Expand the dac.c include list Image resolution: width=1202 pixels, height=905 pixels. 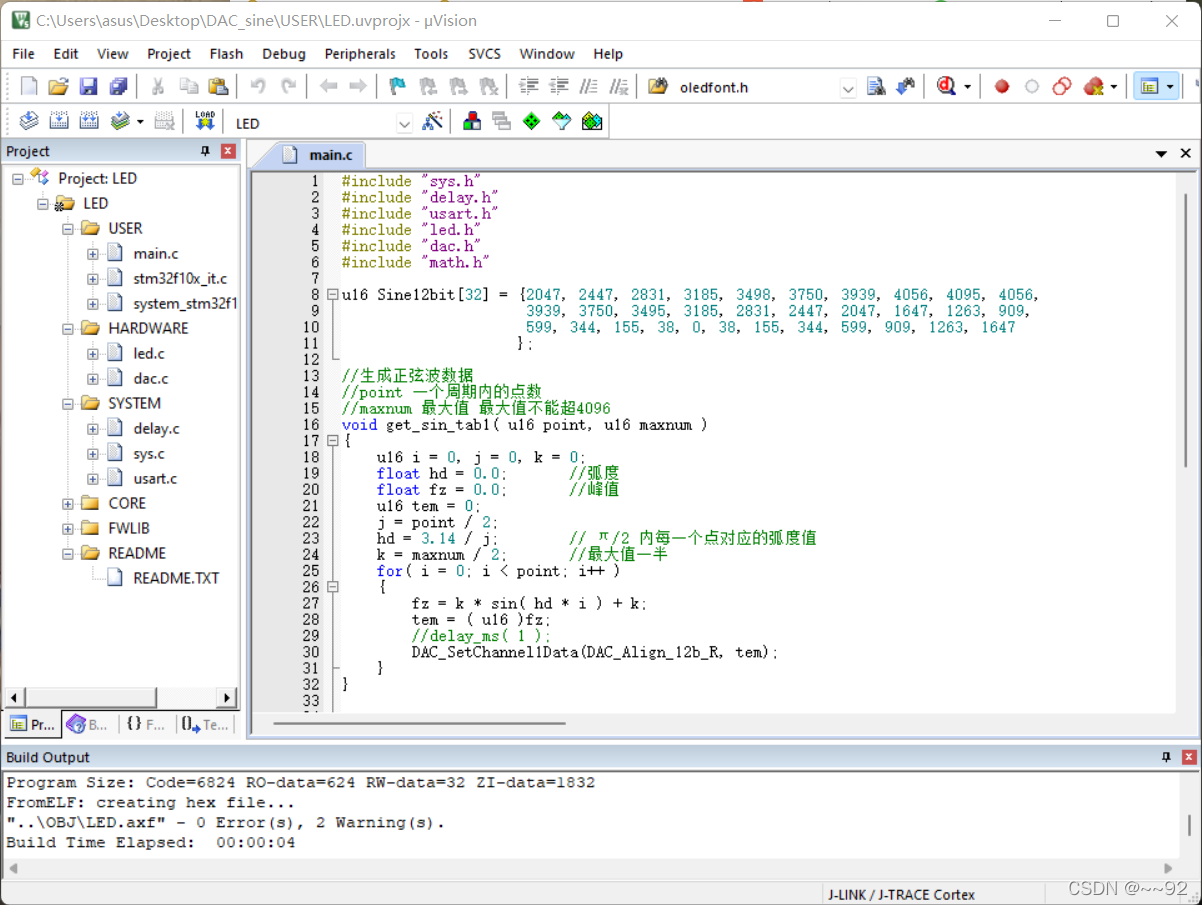[93, 378]
